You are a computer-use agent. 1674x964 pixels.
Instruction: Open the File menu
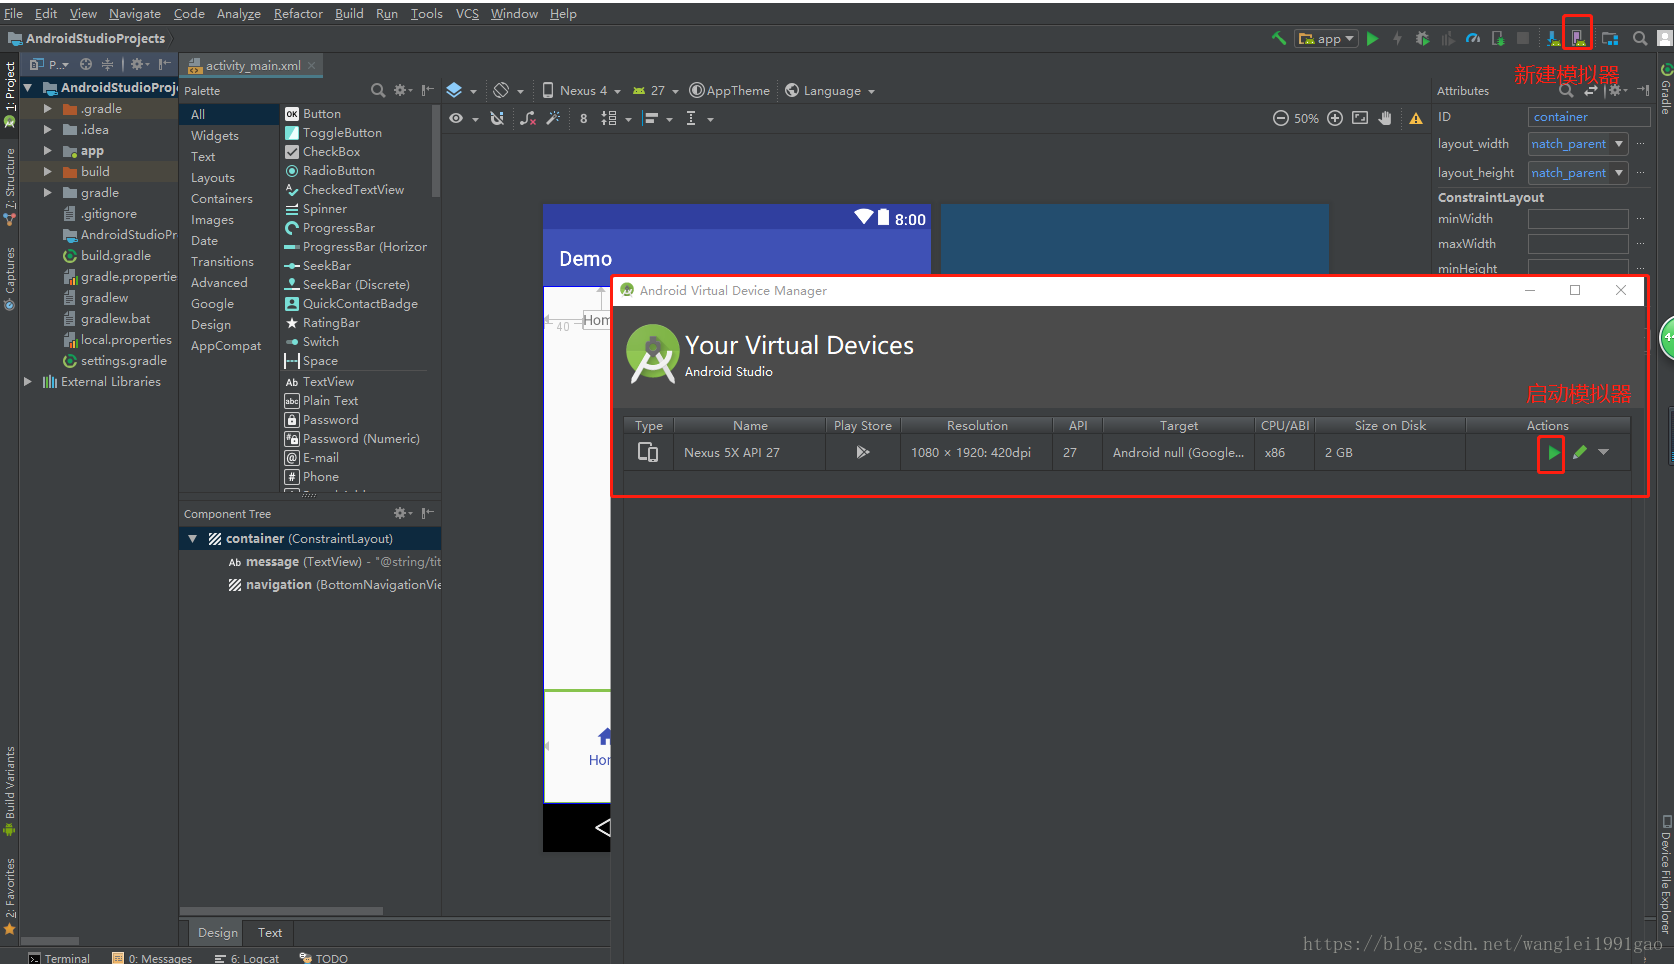coord(13,13)
